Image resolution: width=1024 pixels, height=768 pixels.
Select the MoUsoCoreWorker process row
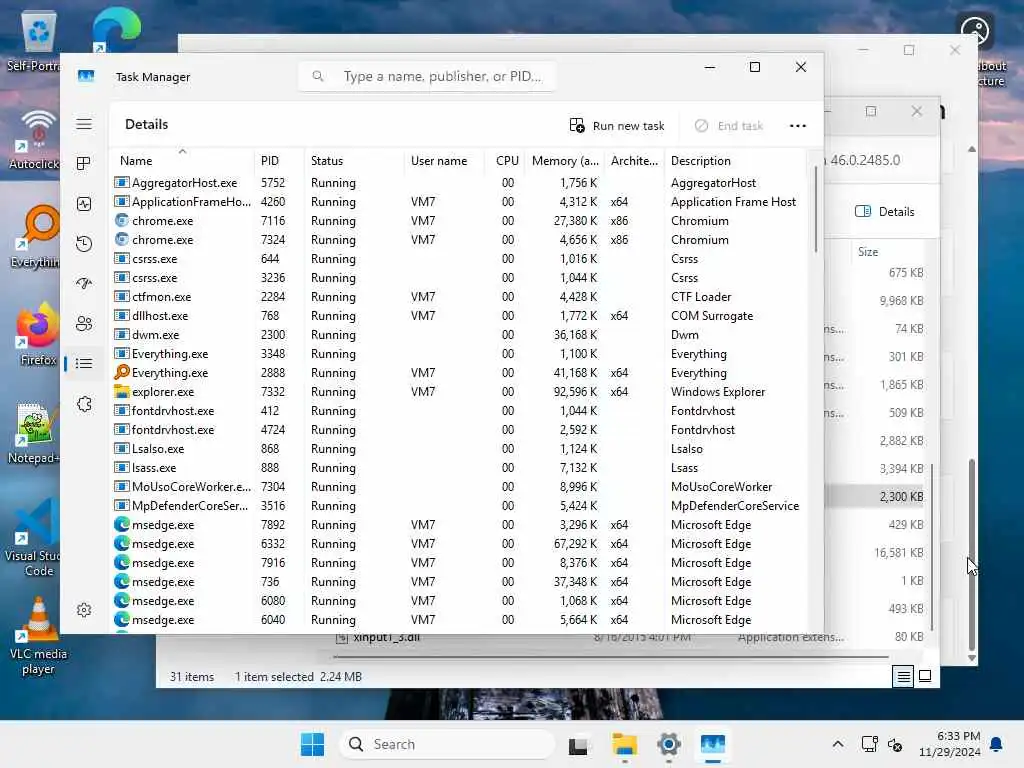pyautogui.click(x=460, y=487)
